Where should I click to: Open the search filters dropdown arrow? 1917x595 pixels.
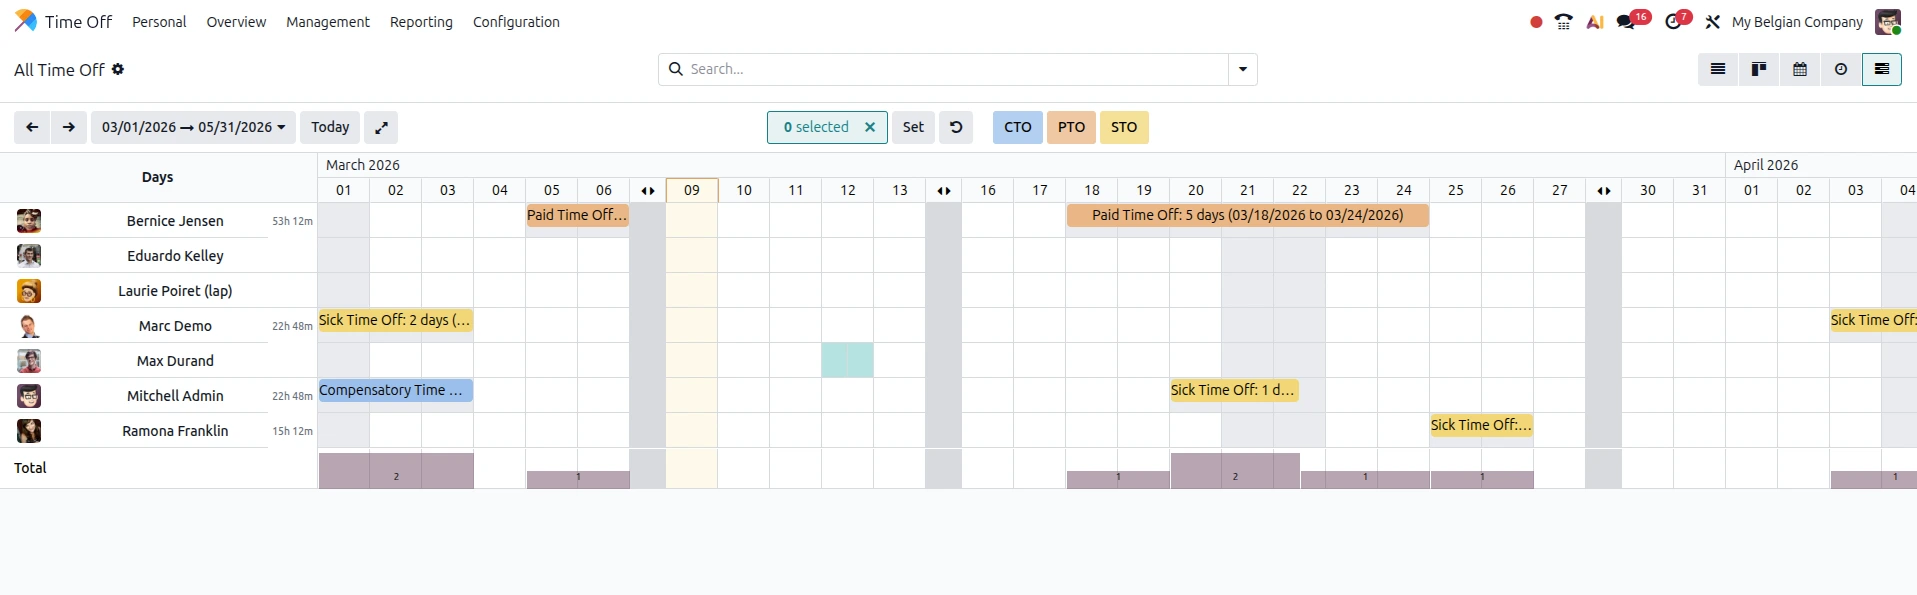pyautogui.click(x=1242, y=69)
